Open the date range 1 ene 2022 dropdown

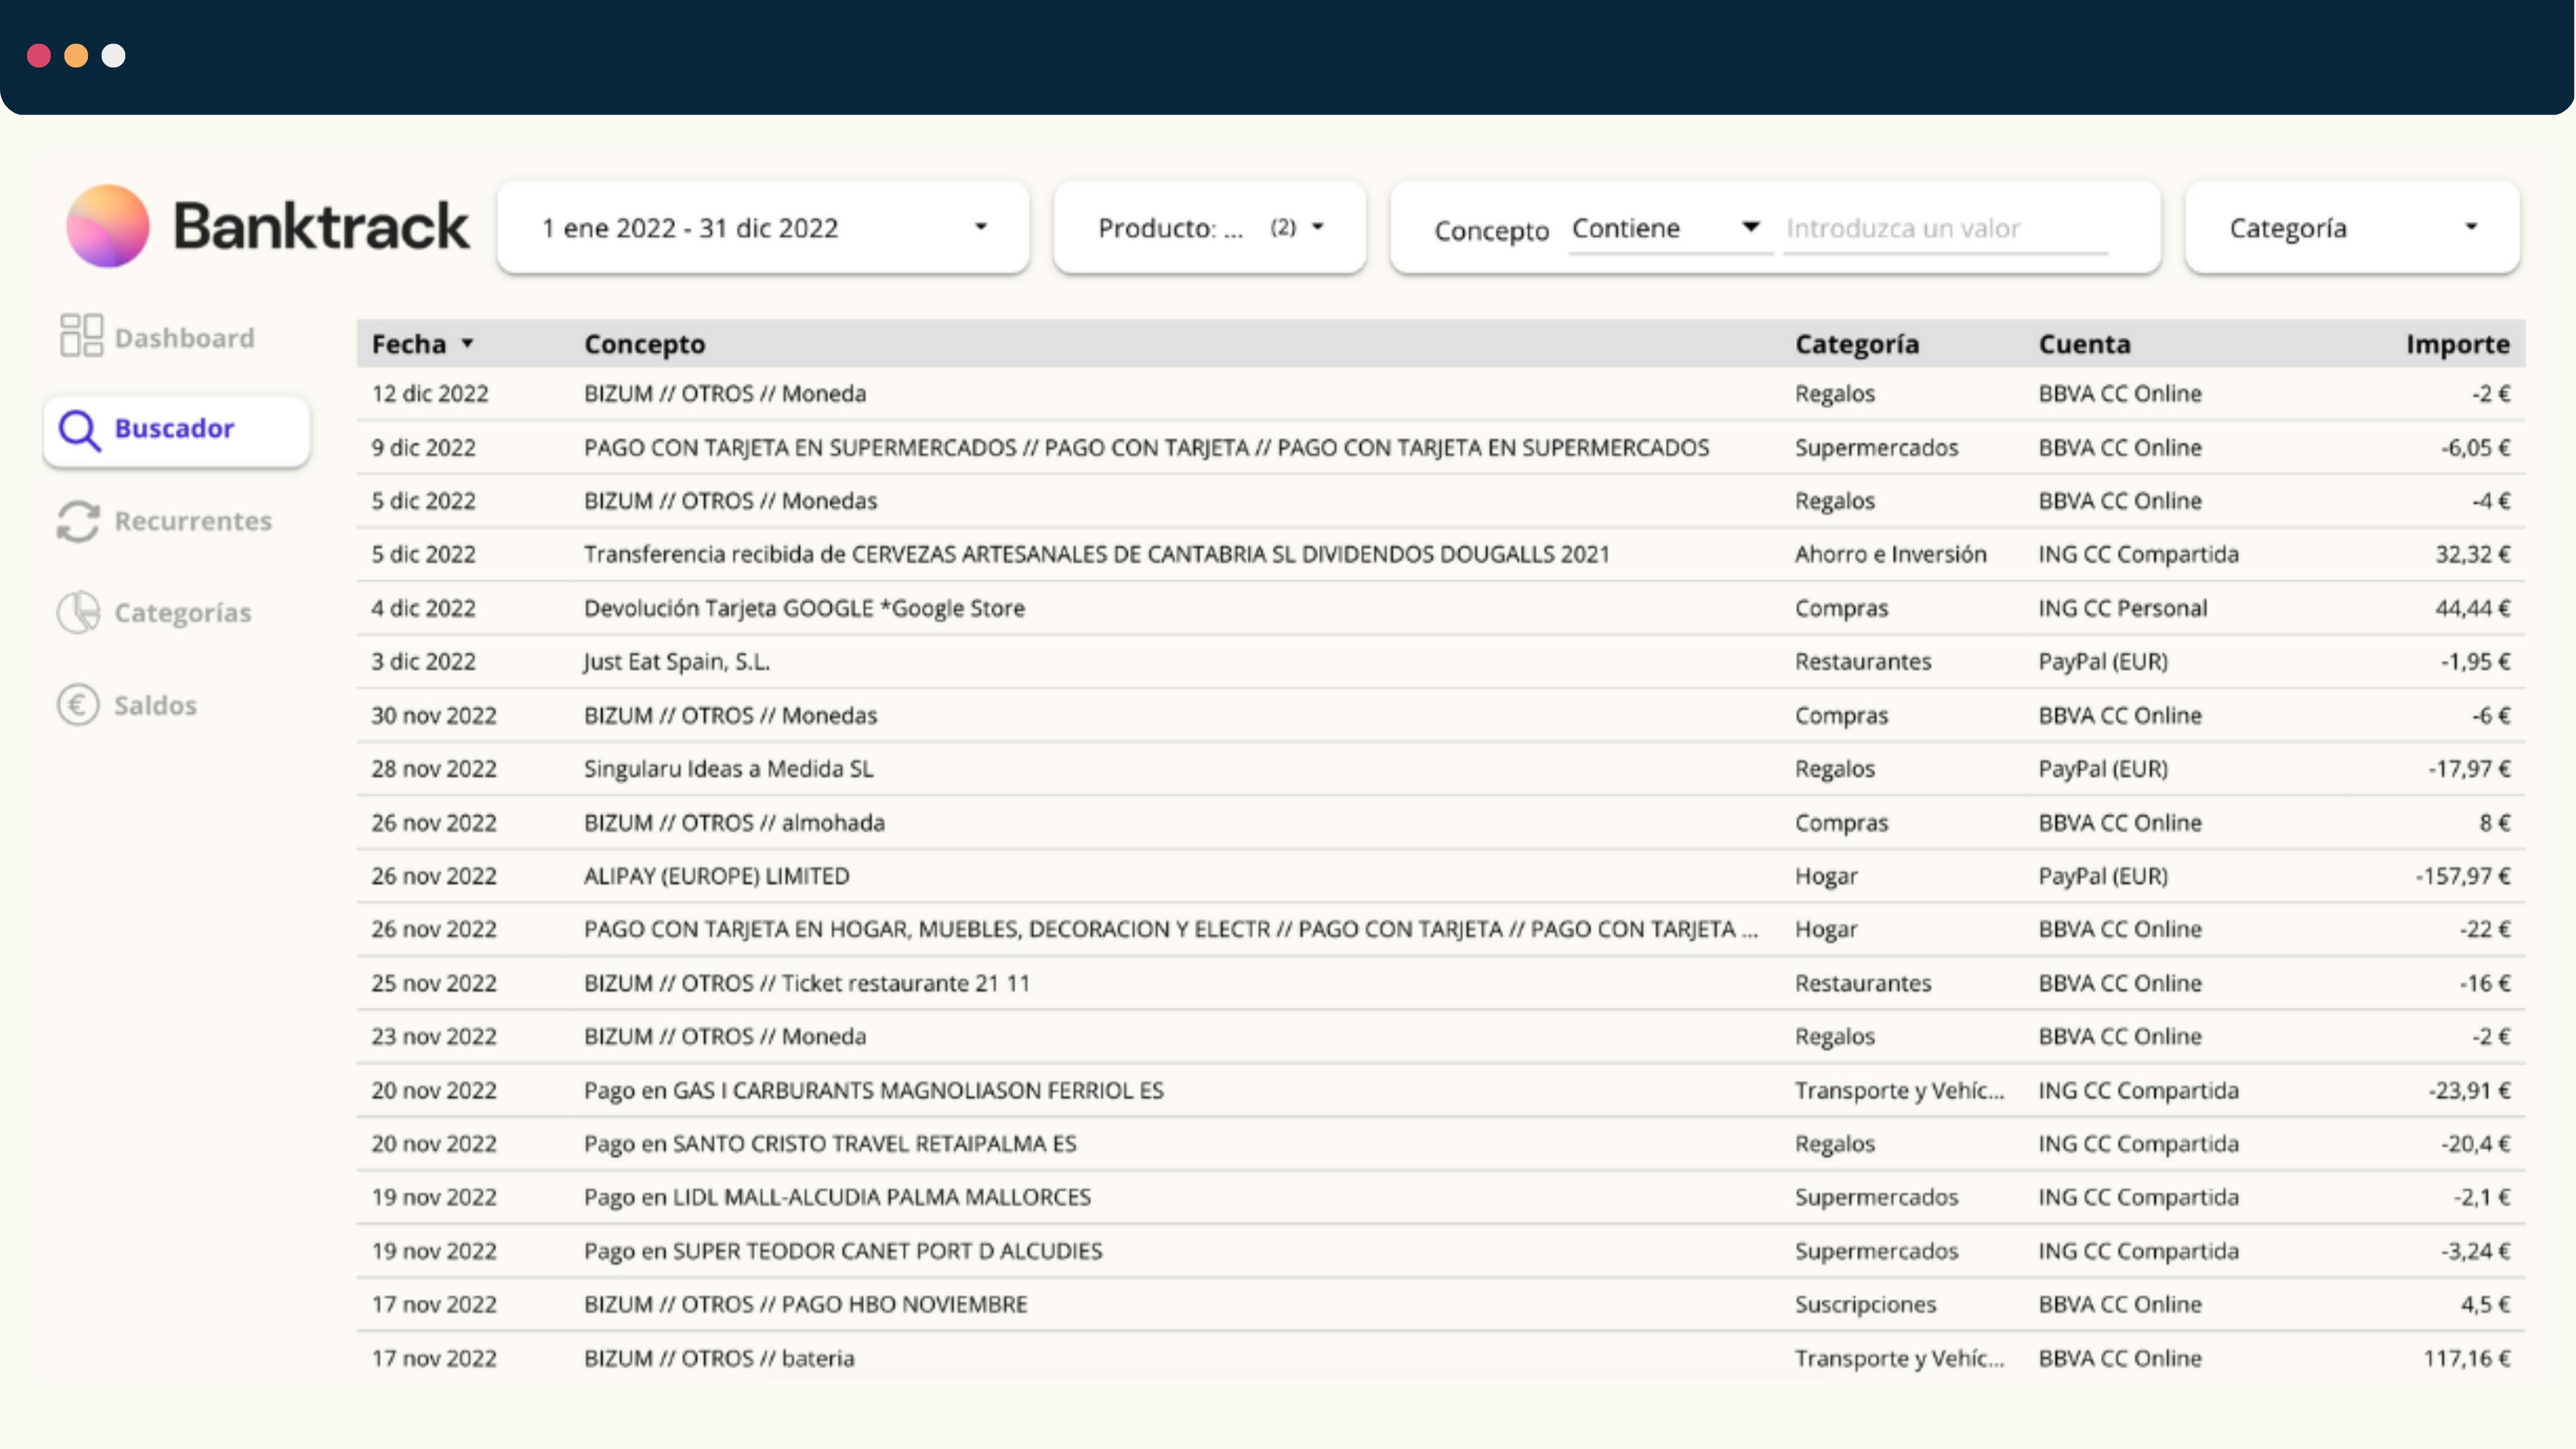point(763,228)
